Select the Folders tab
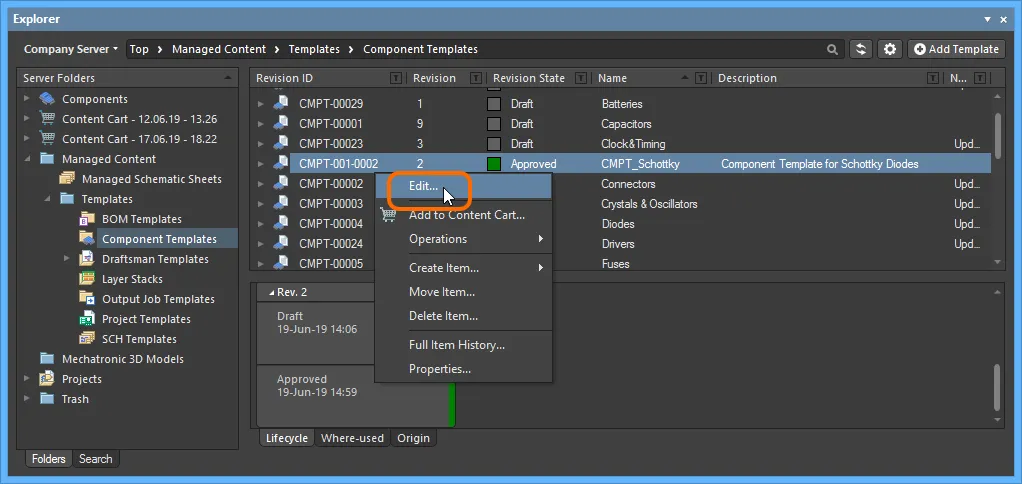This screenshot has width=1022, height=484. click(49, 459)
